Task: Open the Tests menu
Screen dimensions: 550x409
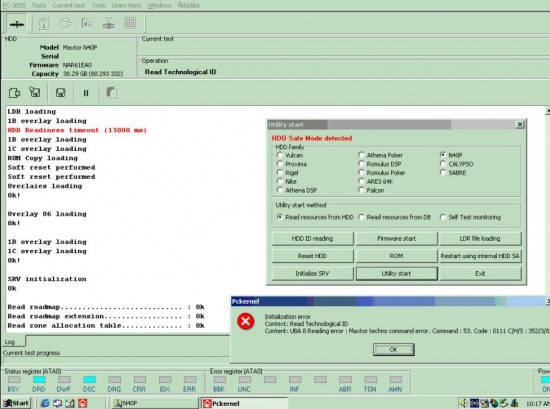Action: pyautogui.click(x=39, y=5)
